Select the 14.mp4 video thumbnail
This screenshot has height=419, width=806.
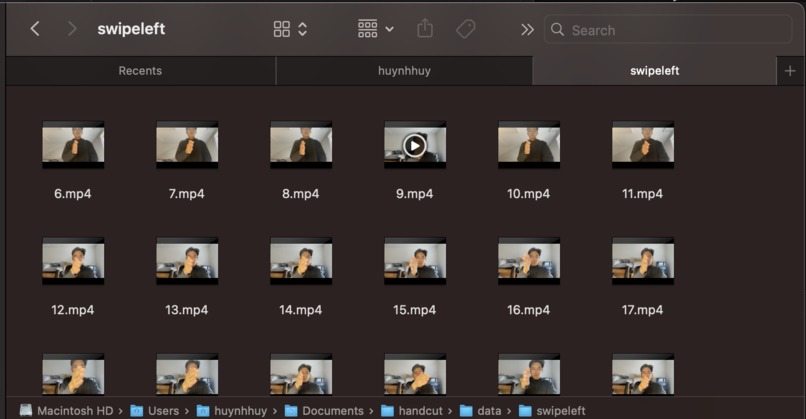[x=301, y=261]
